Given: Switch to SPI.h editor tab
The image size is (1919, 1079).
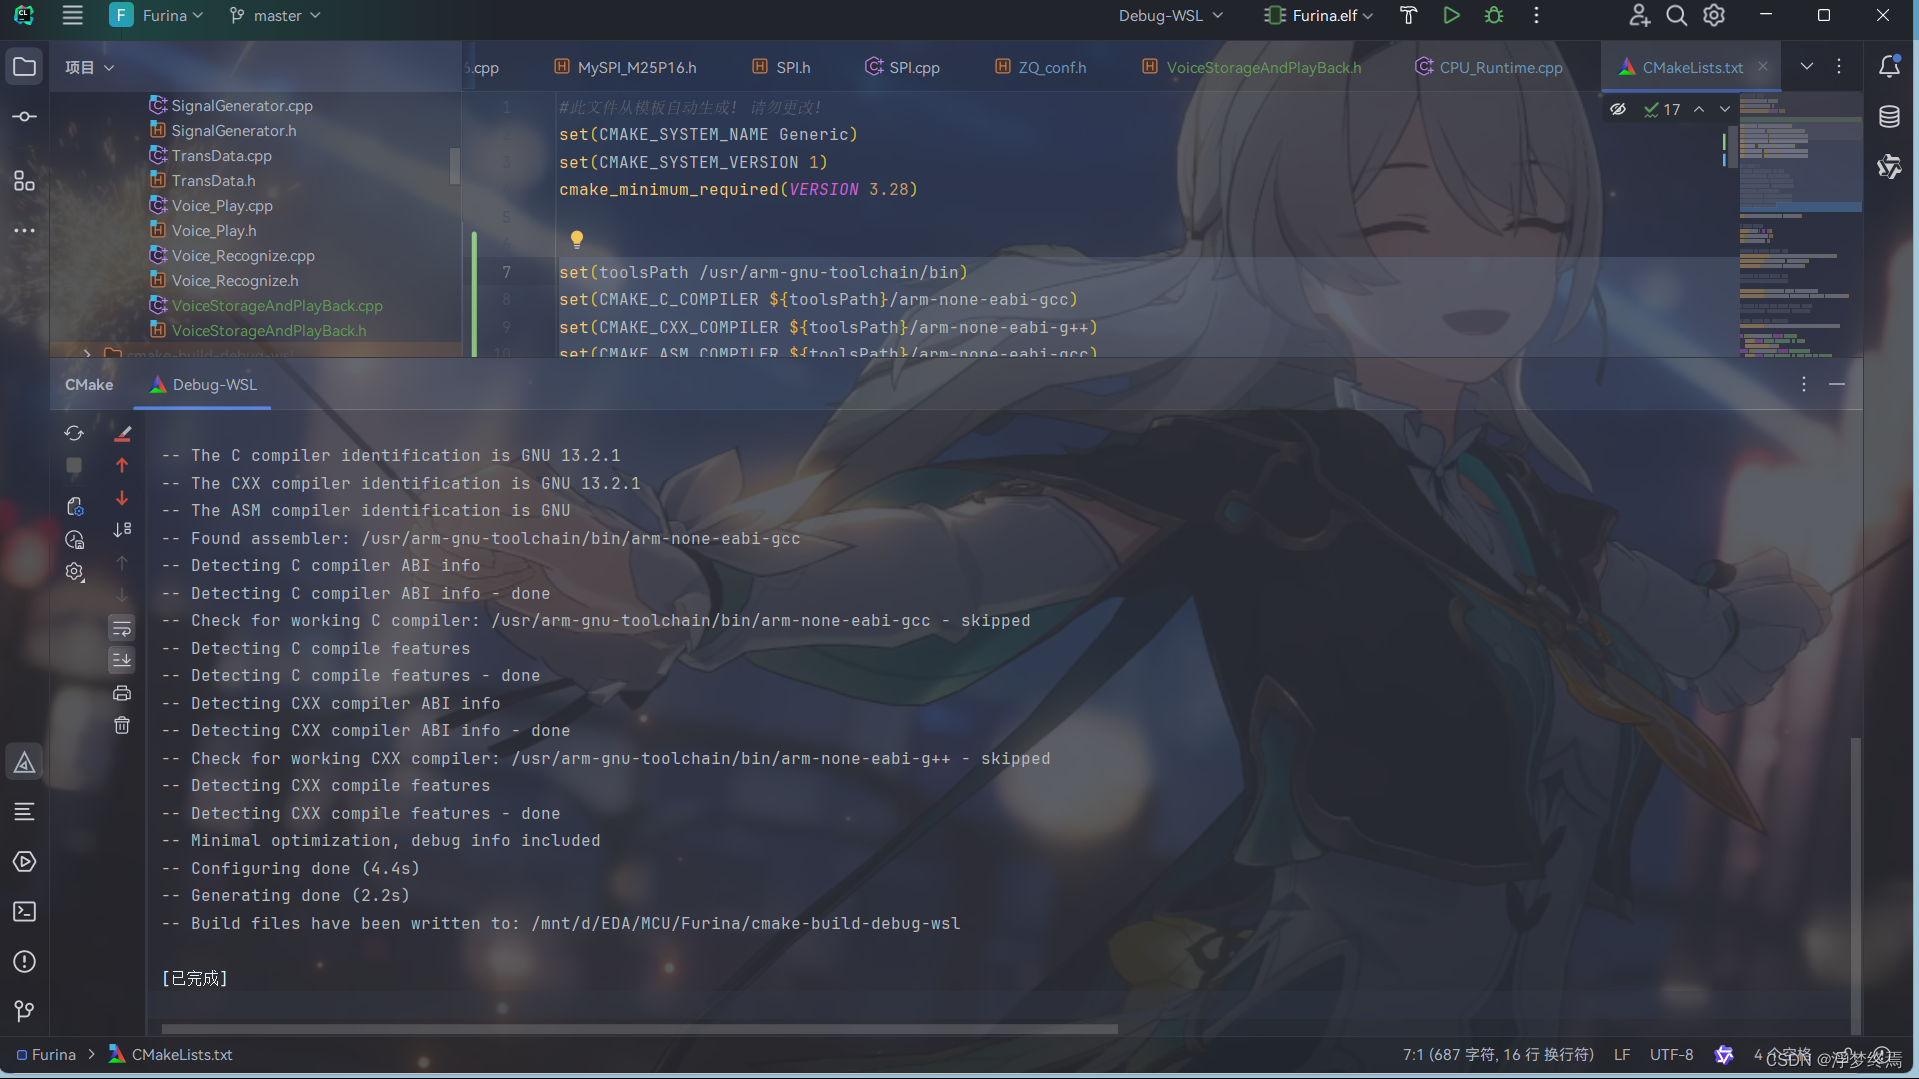Looking at the screenshot, I should tap(782, 67).
